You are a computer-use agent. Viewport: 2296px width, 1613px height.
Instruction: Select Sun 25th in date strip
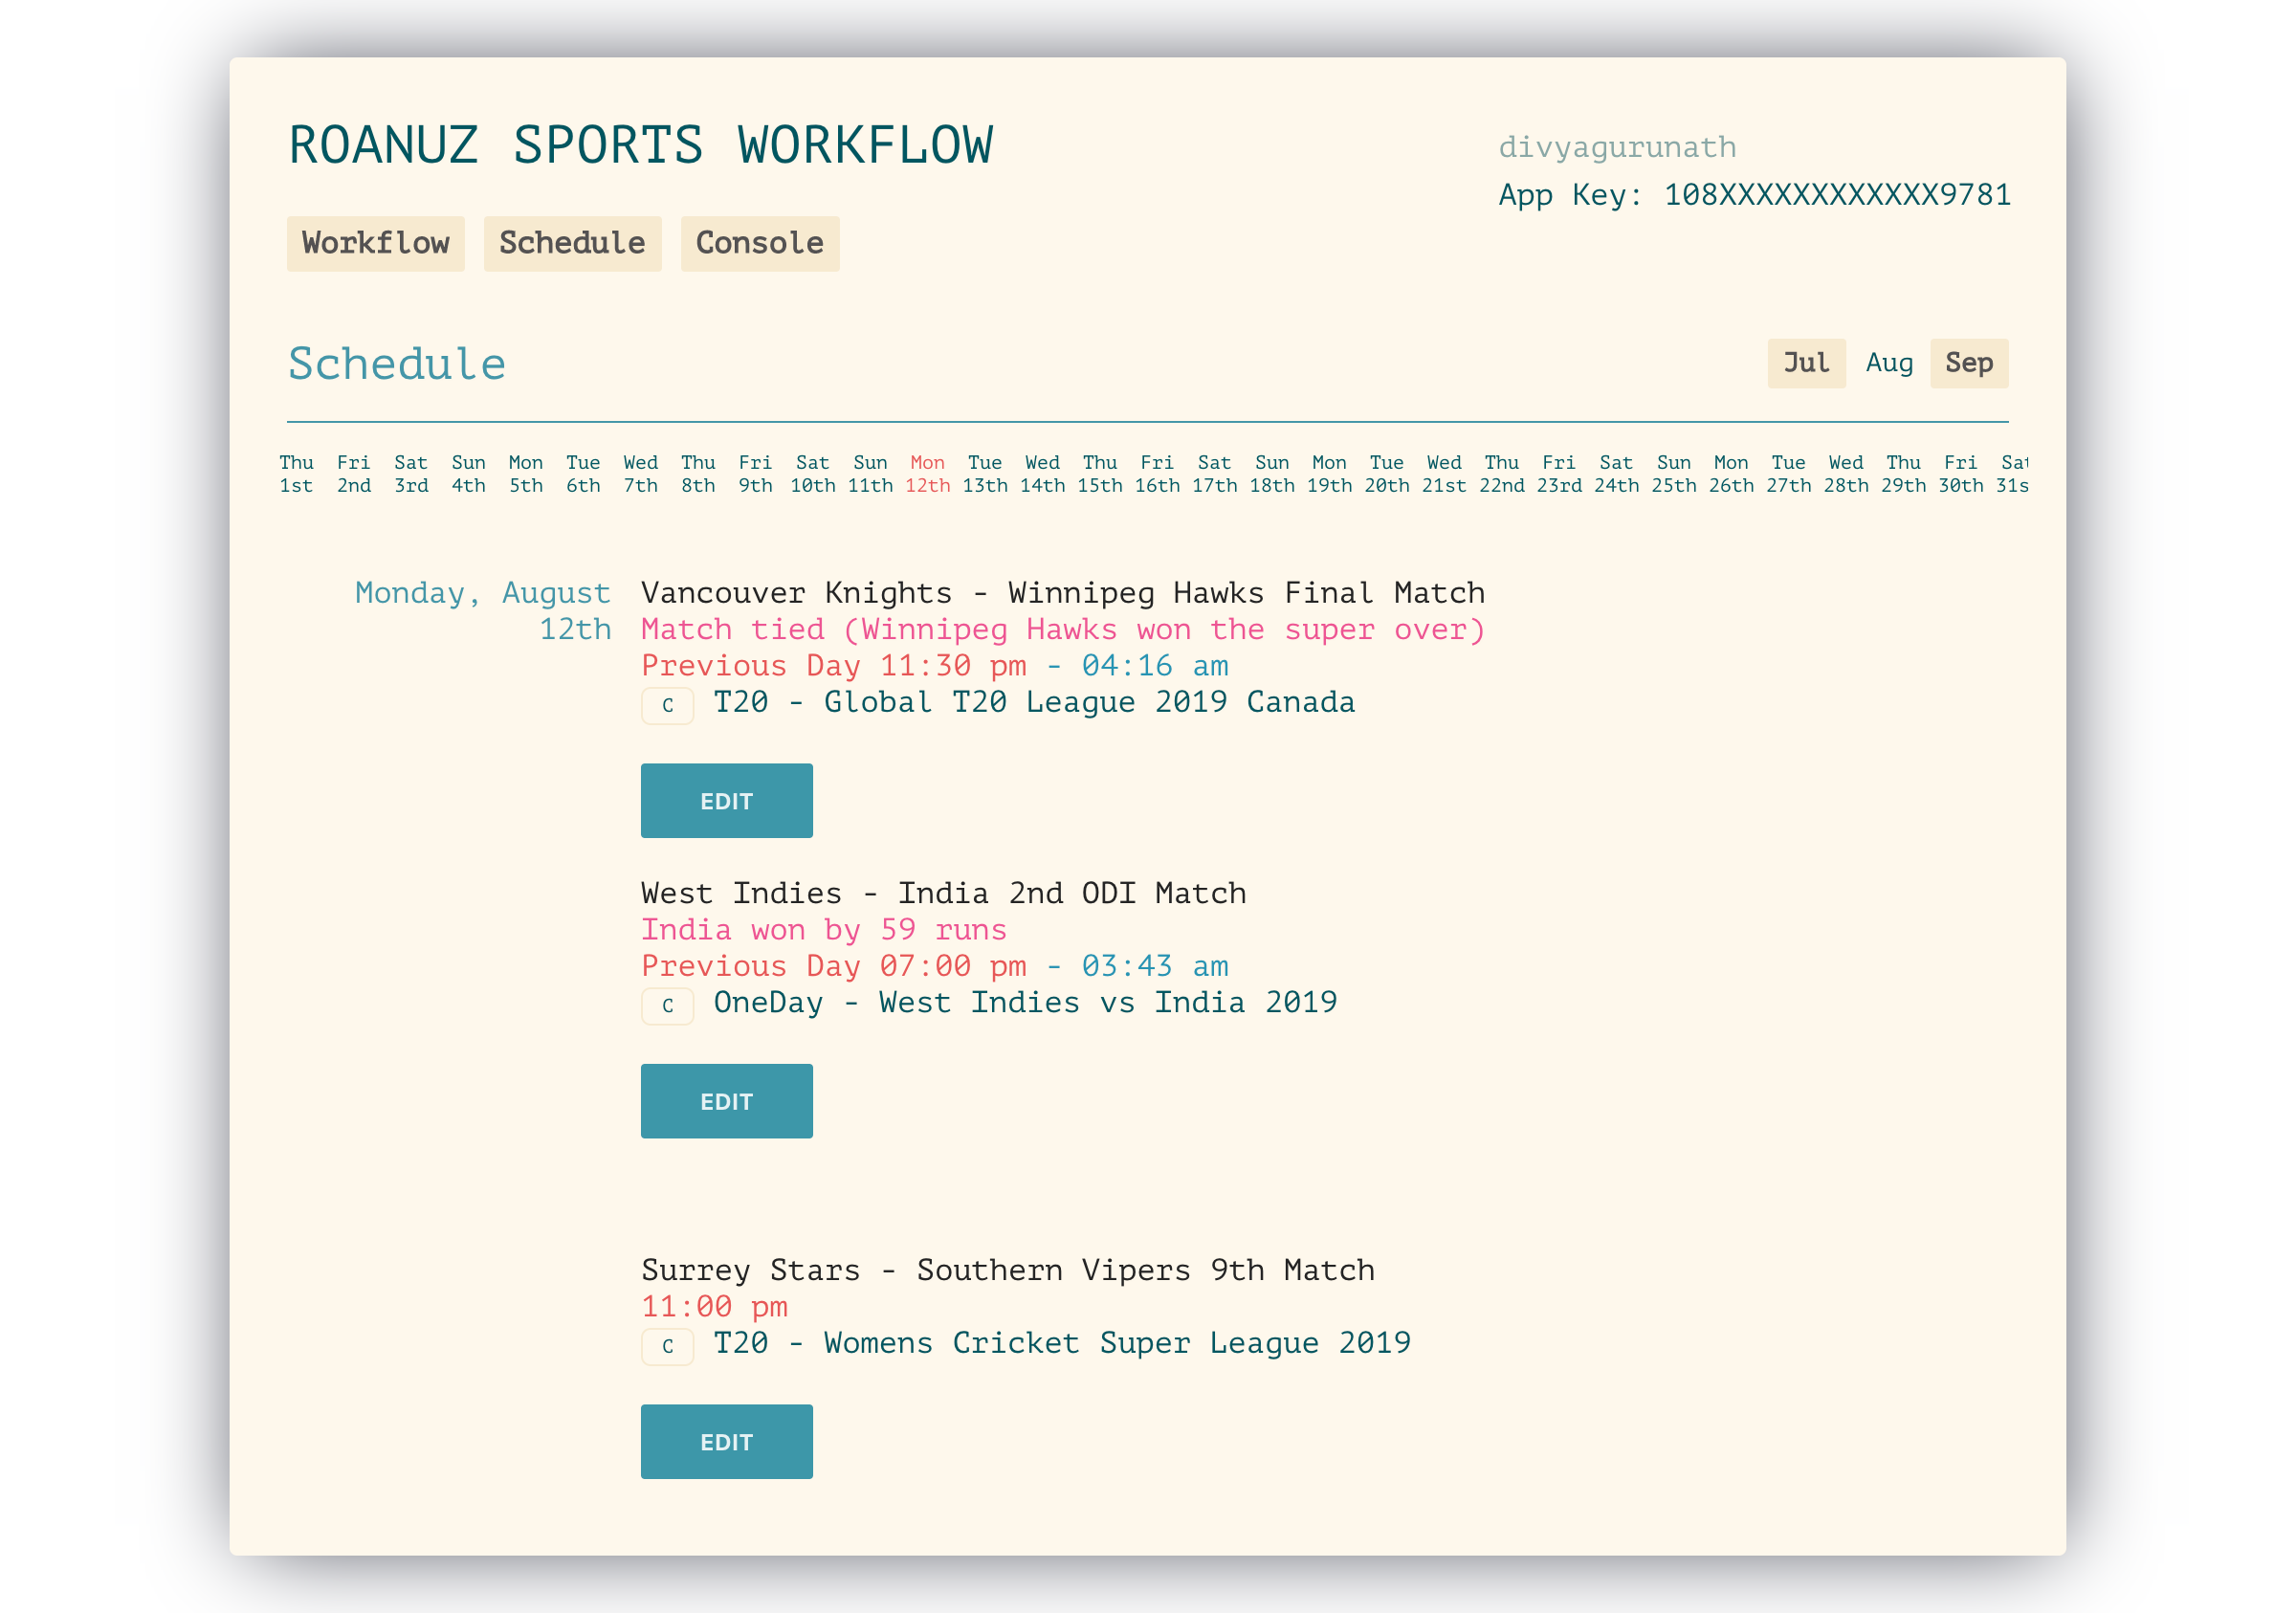(1674, 474)
